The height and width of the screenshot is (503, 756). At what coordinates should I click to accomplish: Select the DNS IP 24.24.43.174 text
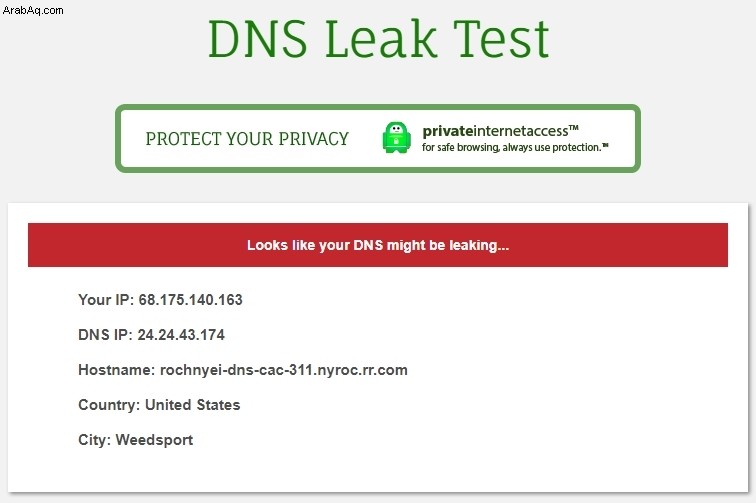pos(151,335)
